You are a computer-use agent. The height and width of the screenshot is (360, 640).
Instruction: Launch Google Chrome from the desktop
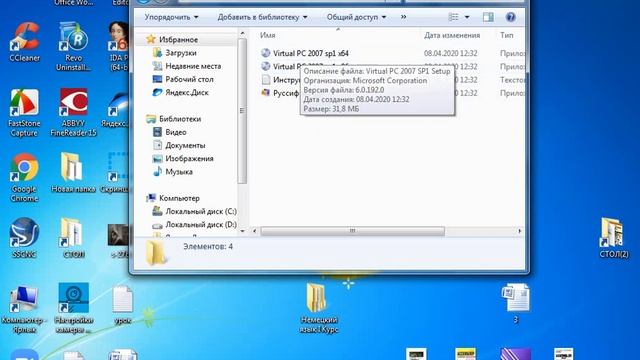click(24, 178)
